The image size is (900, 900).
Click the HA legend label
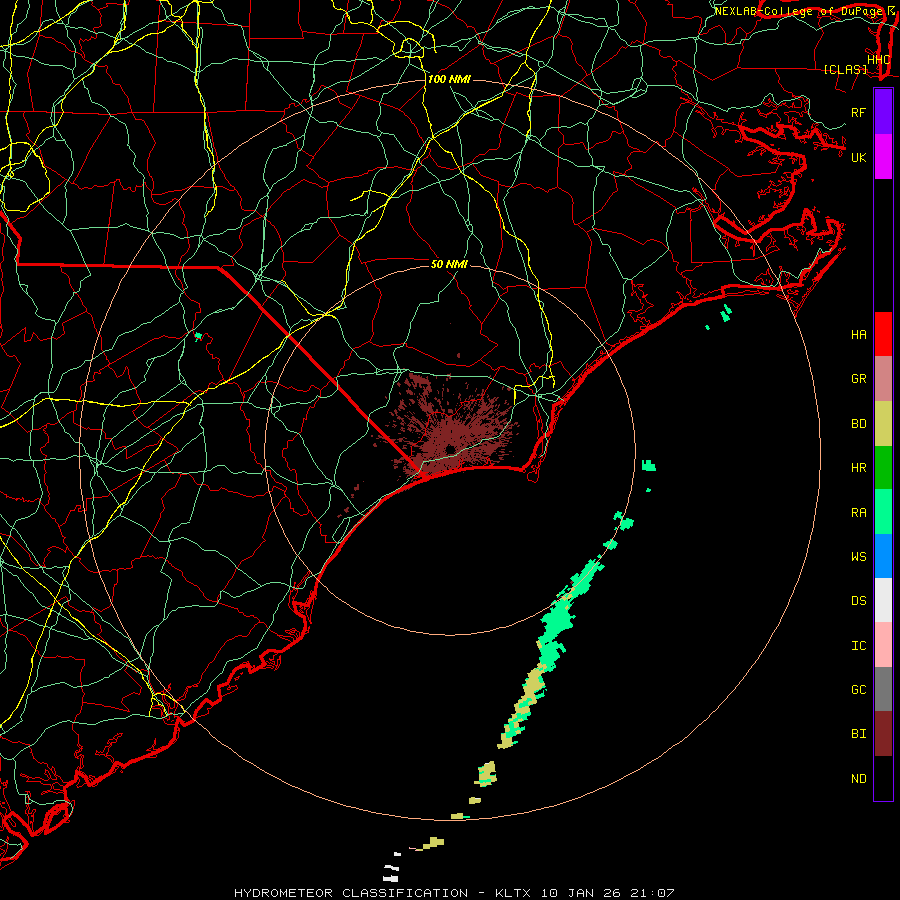[858, 335]
